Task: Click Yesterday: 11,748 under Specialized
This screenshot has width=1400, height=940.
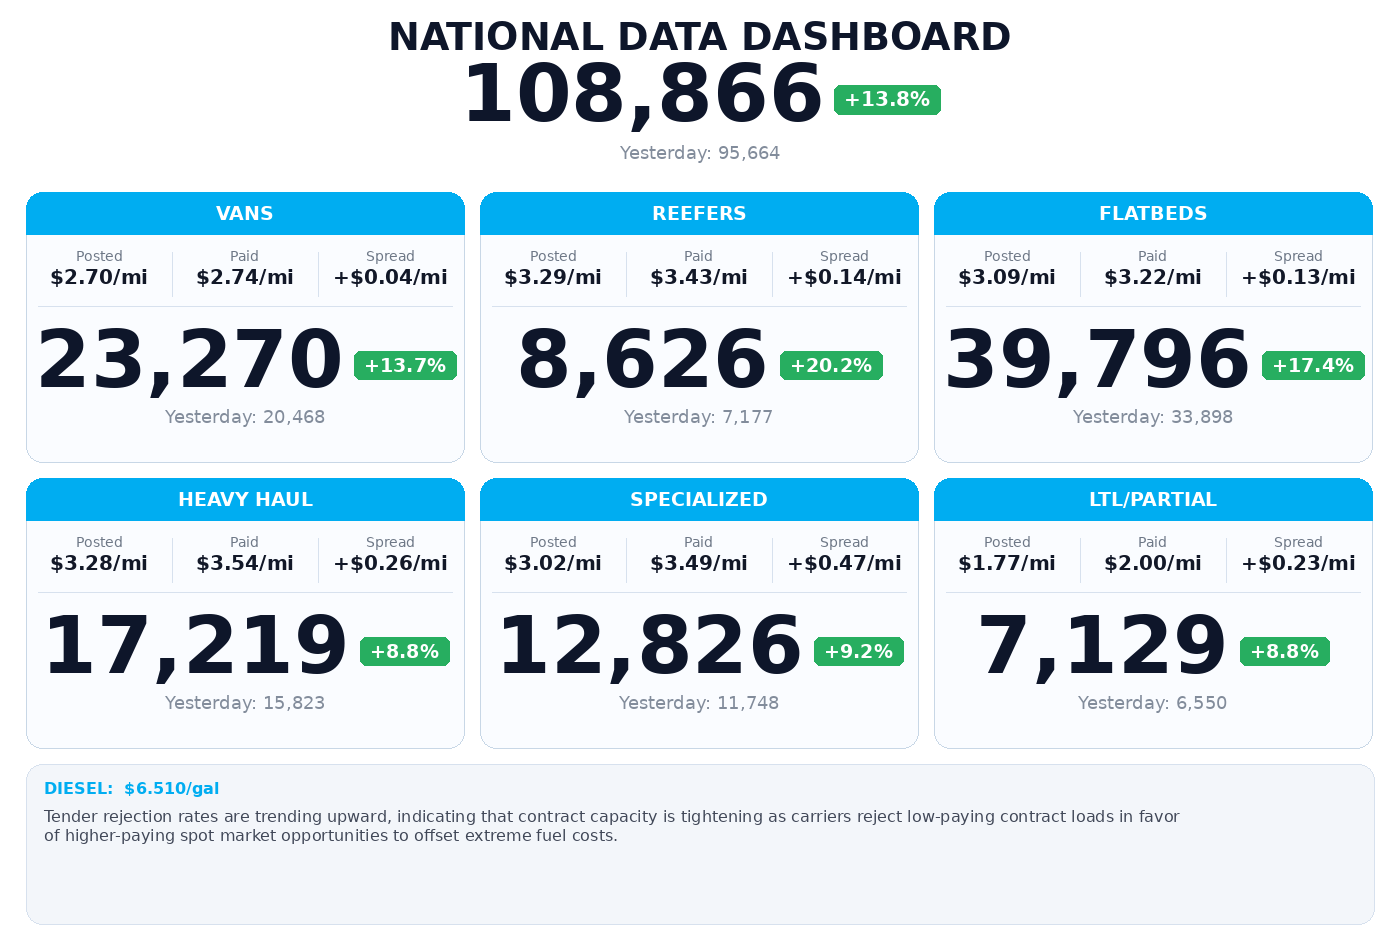Action: 699,703
